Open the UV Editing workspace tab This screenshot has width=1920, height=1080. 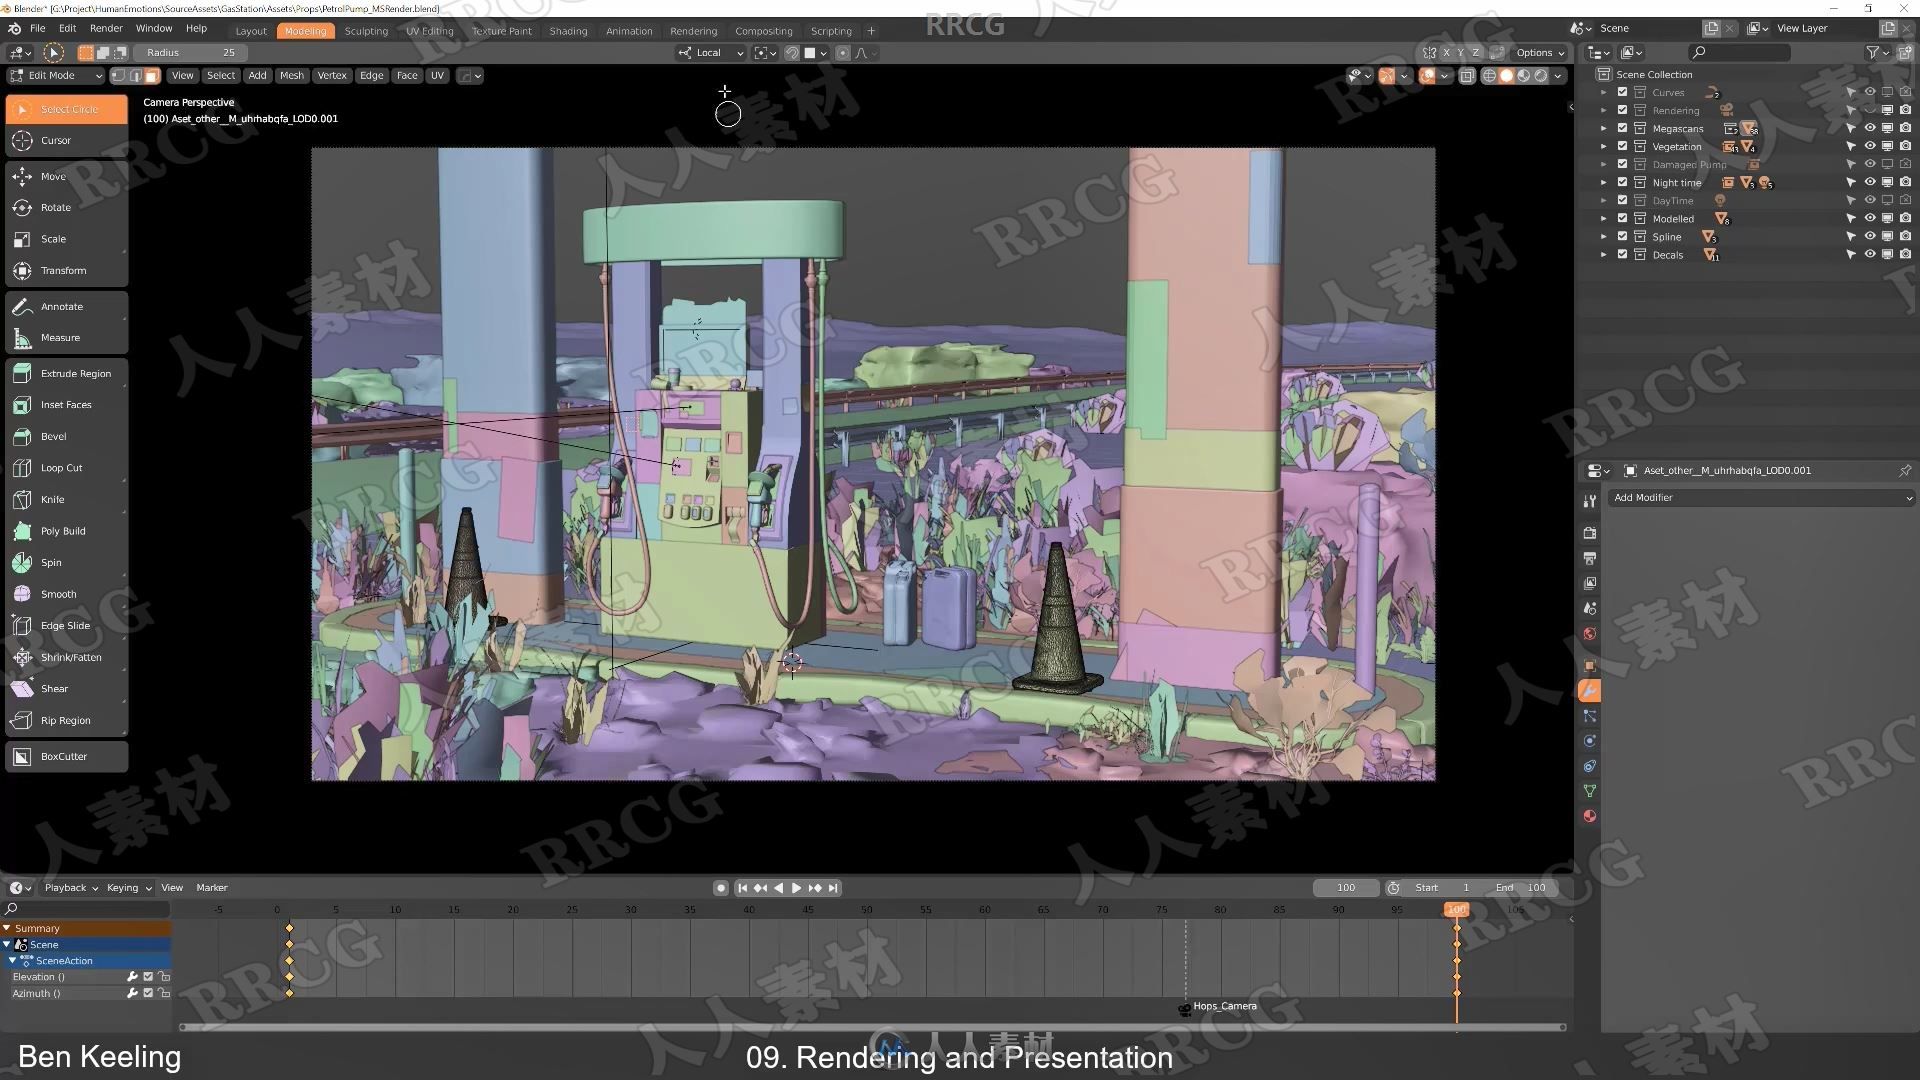(429, 30)
